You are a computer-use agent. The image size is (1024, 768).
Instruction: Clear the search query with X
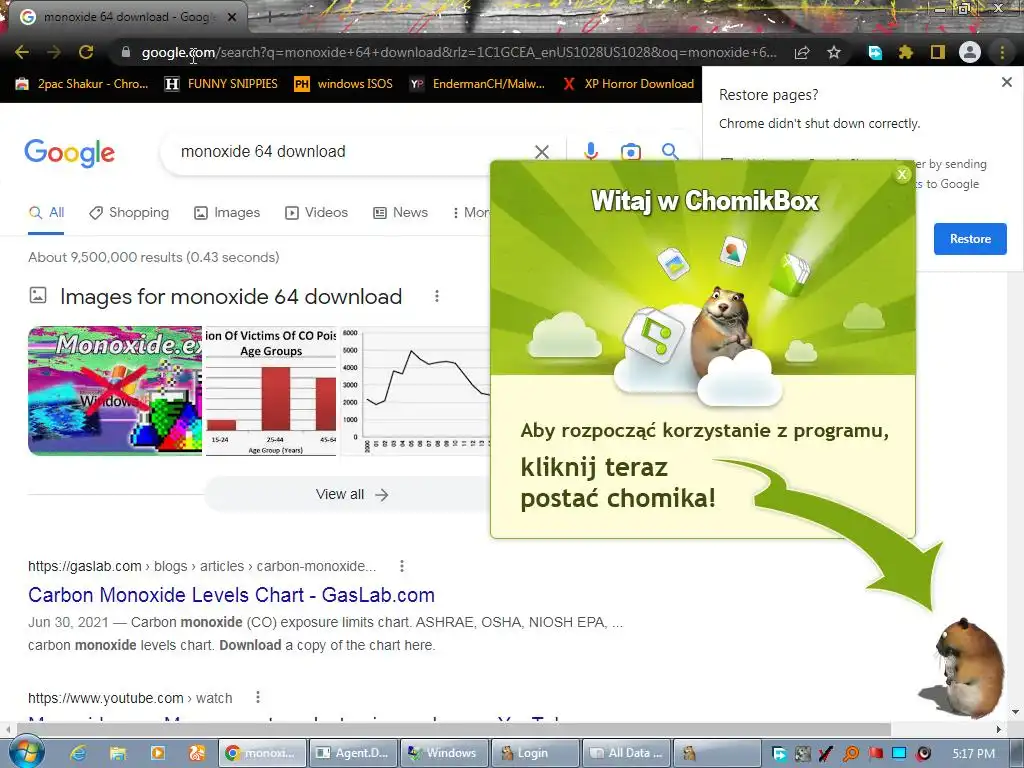point(542,152)
